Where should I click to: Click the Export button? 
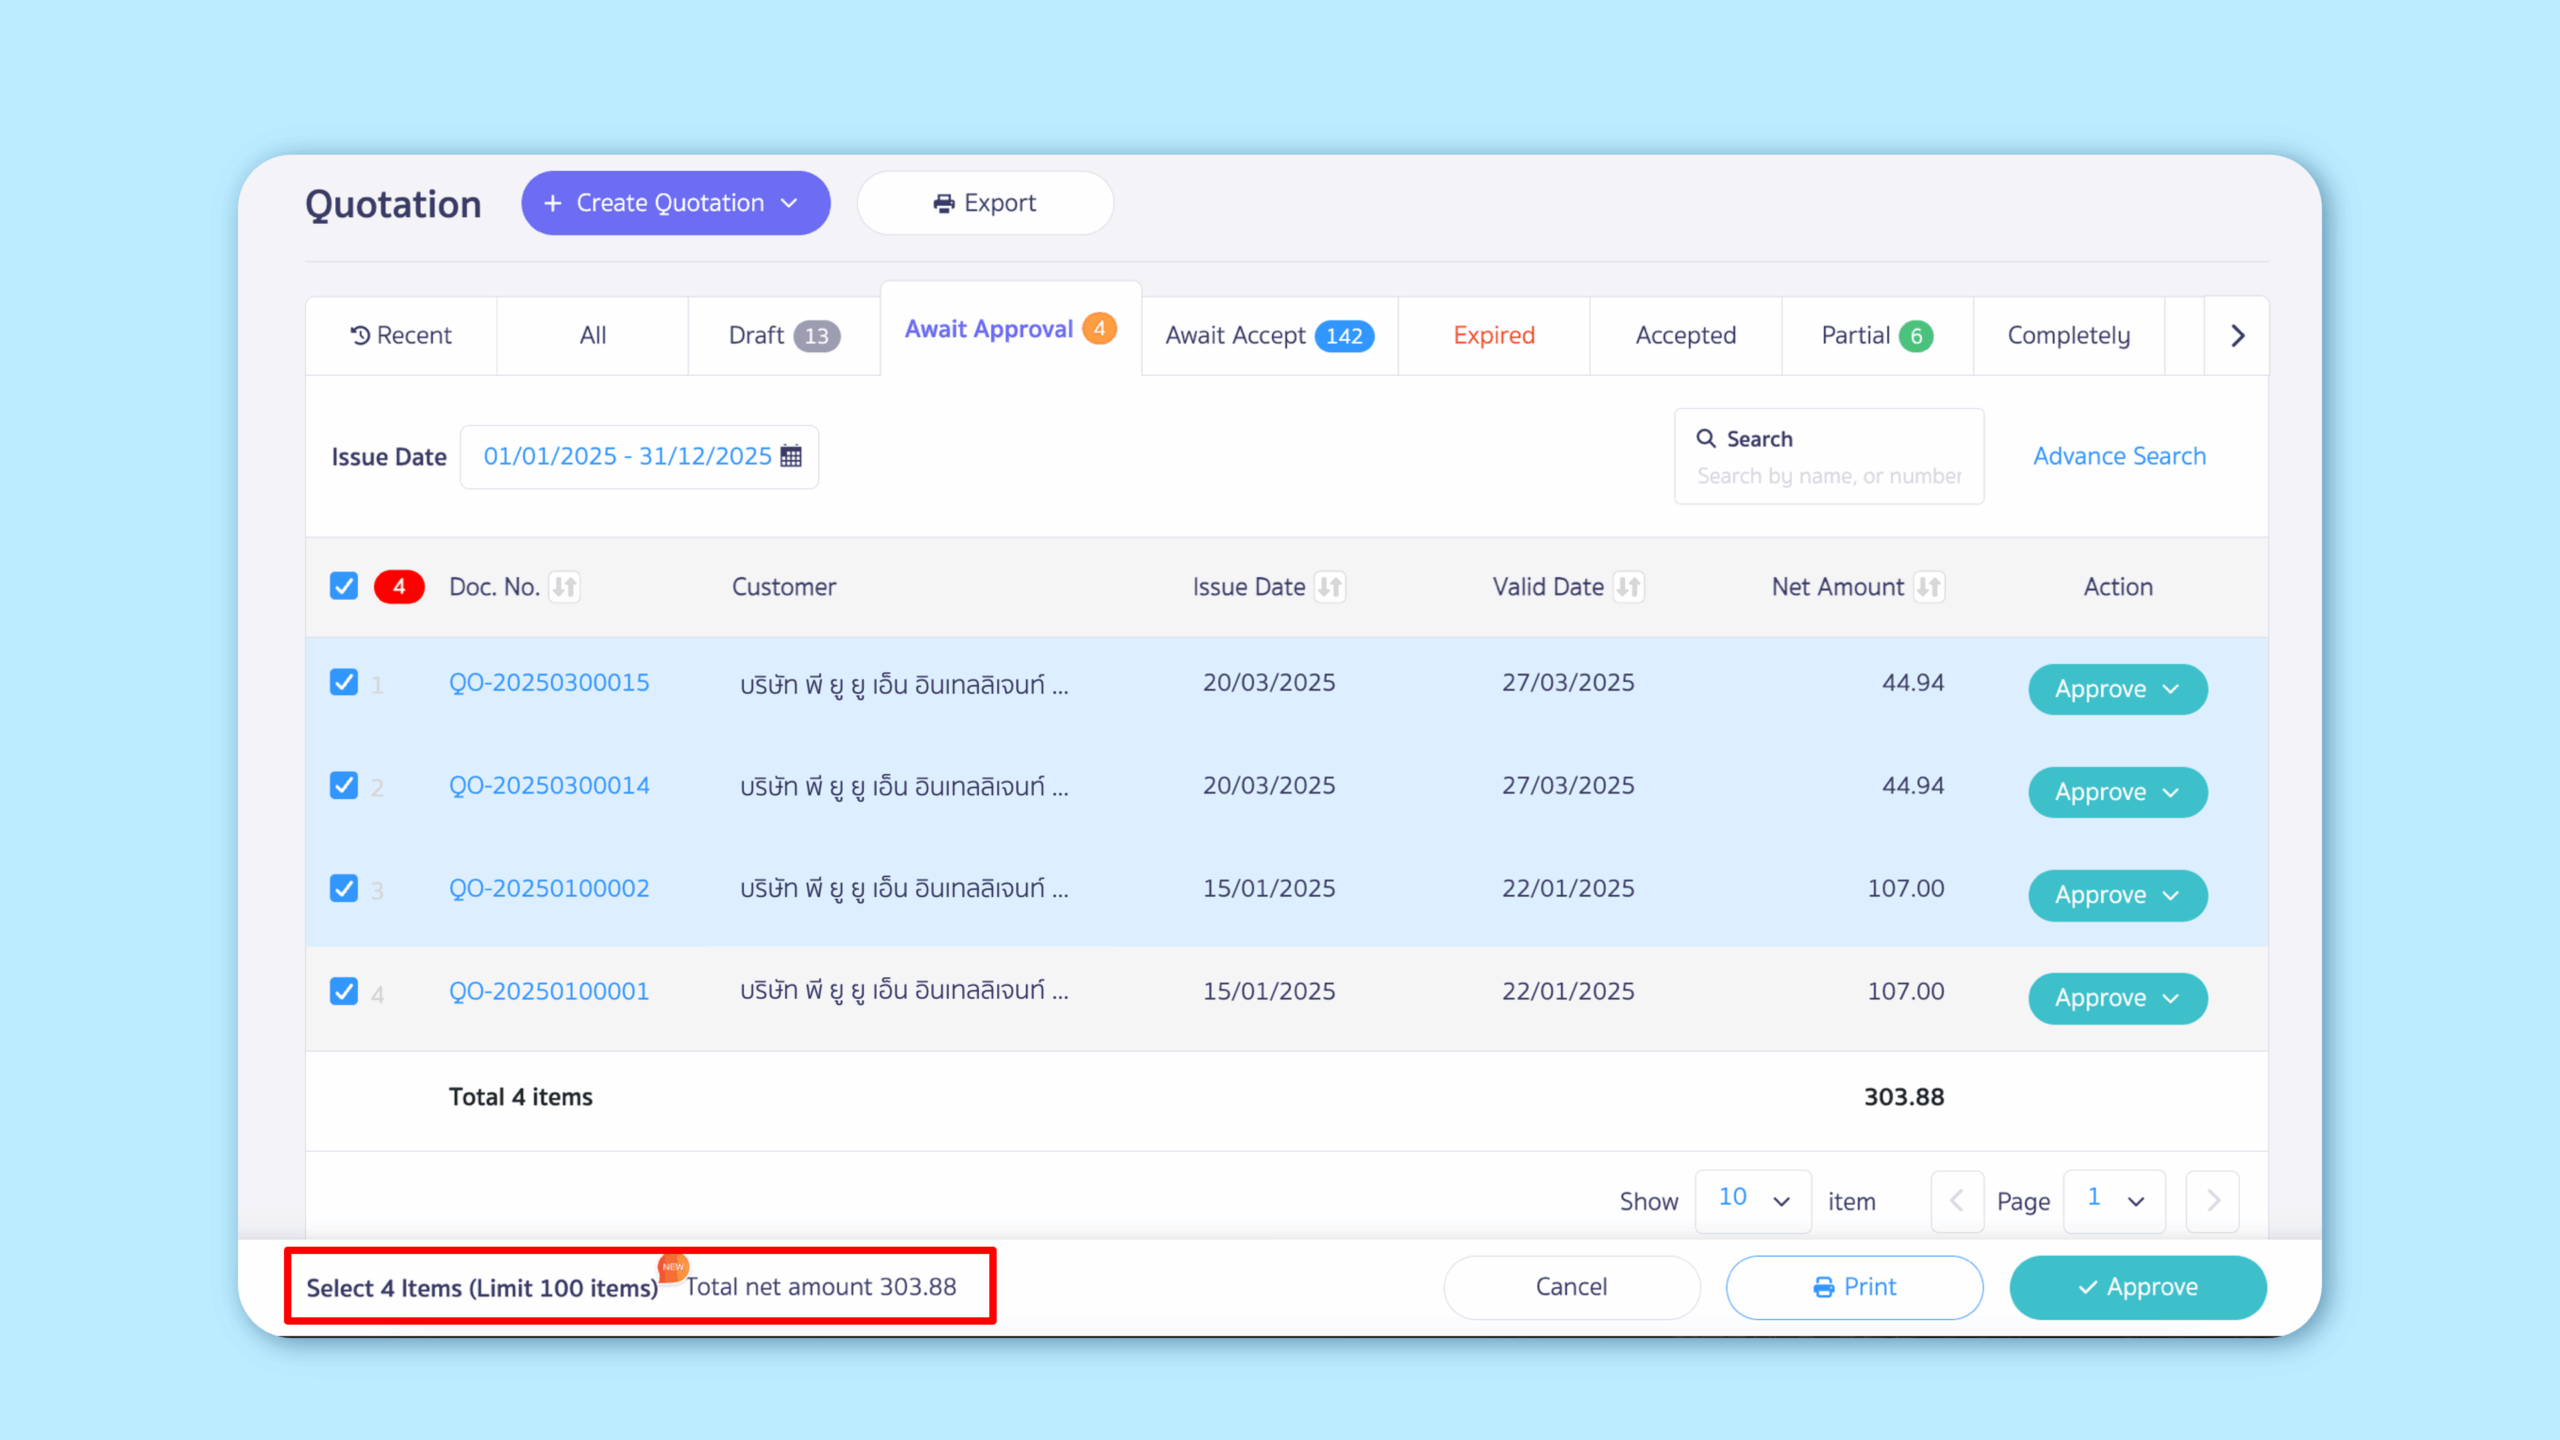(x=985, y=203)
